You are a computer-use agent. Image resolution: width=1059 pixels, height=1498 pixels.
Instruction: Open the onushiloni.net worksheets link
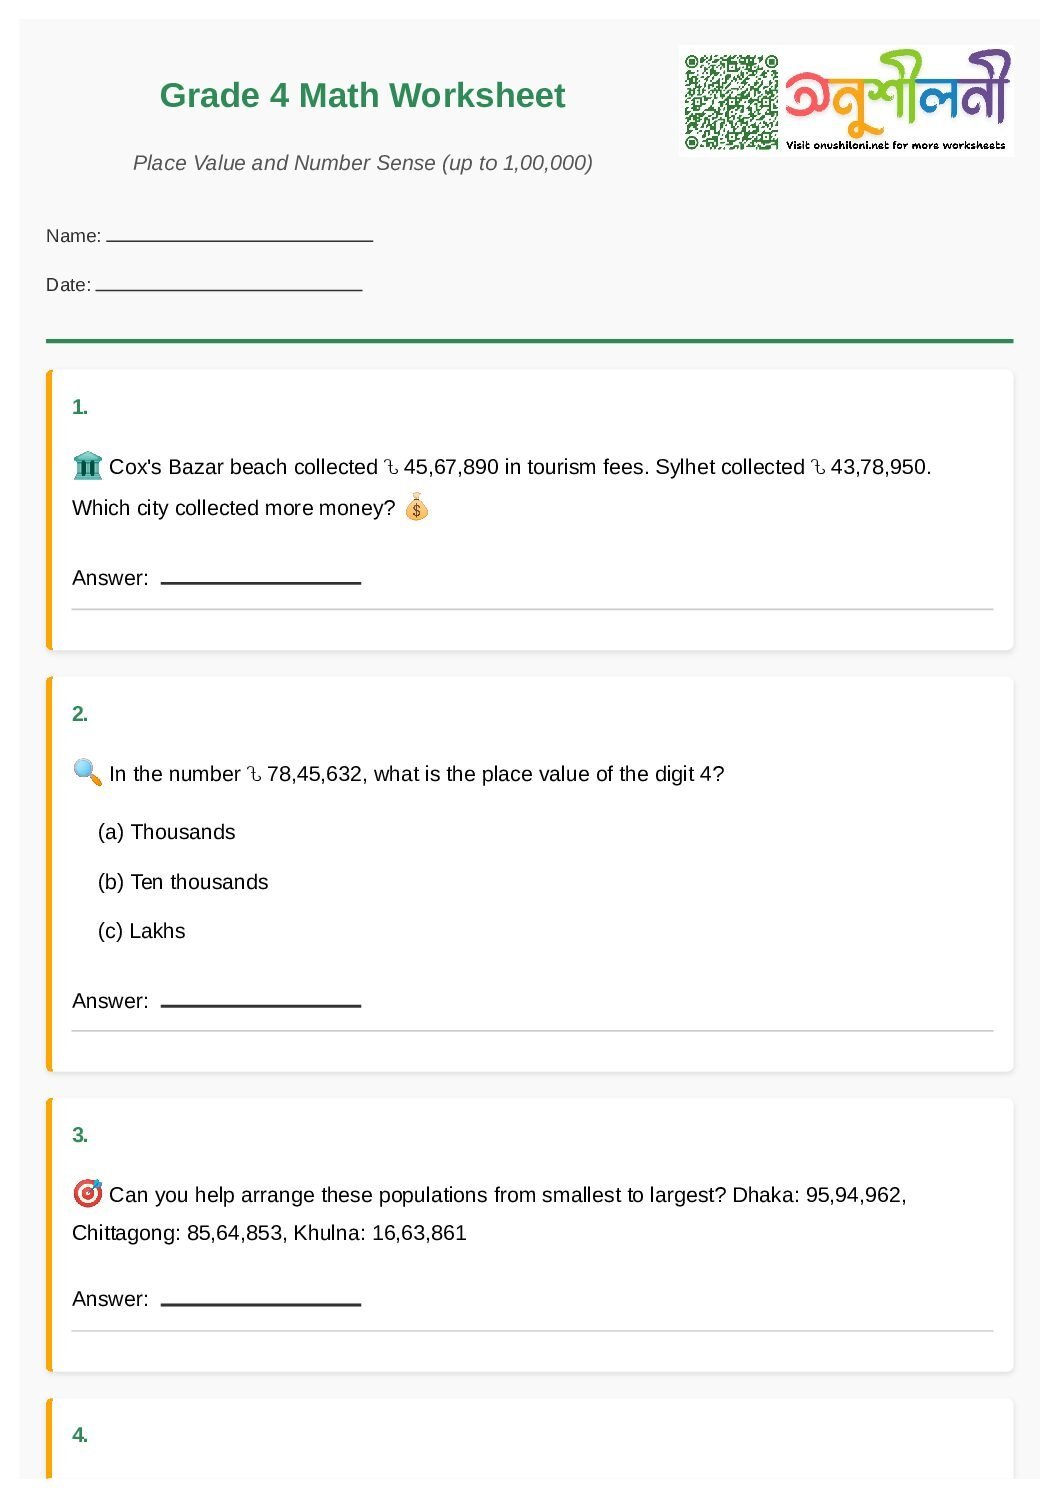point(895,146)
